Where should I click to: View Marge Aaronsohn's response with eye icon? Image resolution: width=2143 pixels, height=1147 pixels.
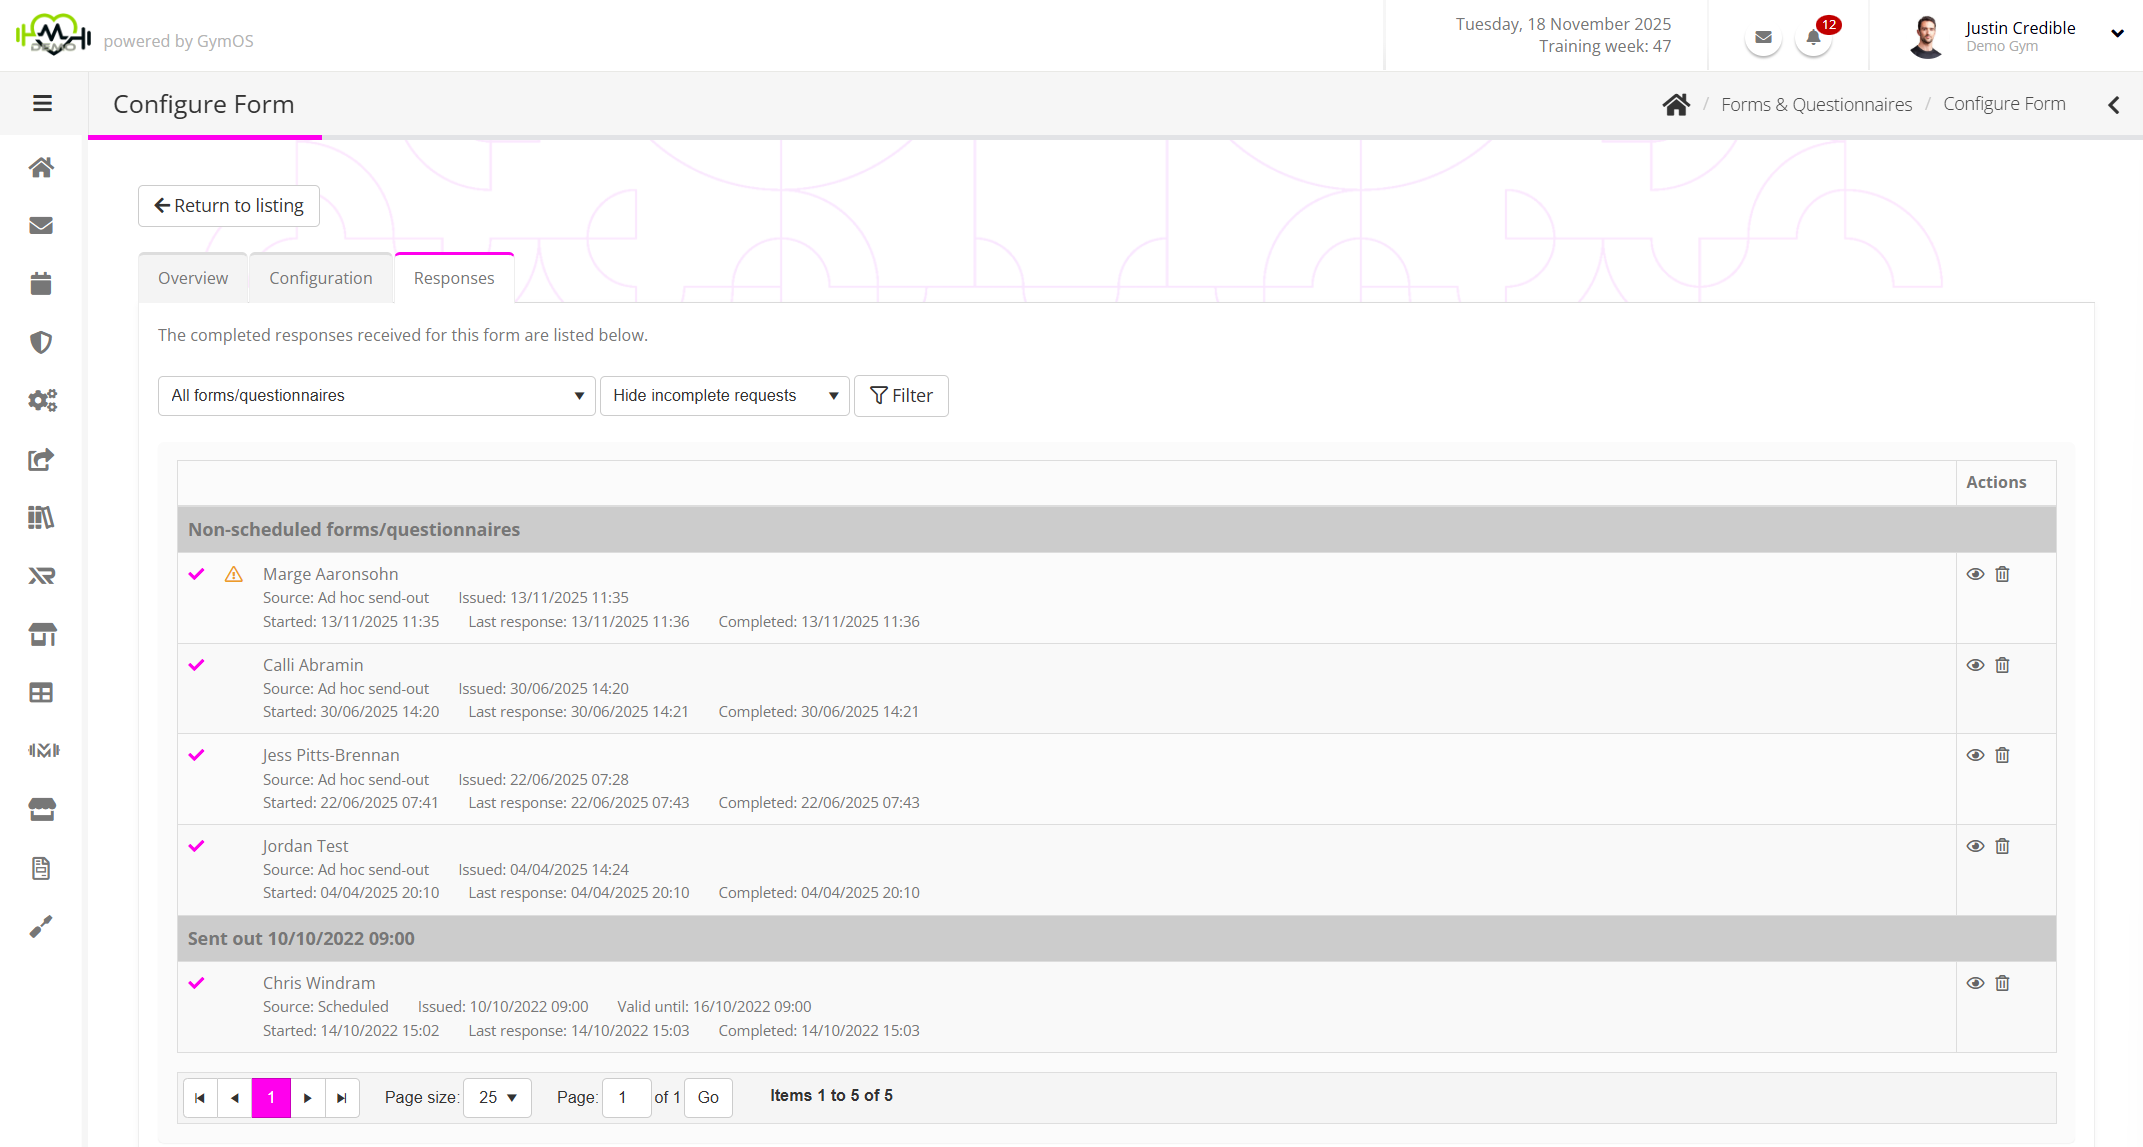click(1975, 574)
